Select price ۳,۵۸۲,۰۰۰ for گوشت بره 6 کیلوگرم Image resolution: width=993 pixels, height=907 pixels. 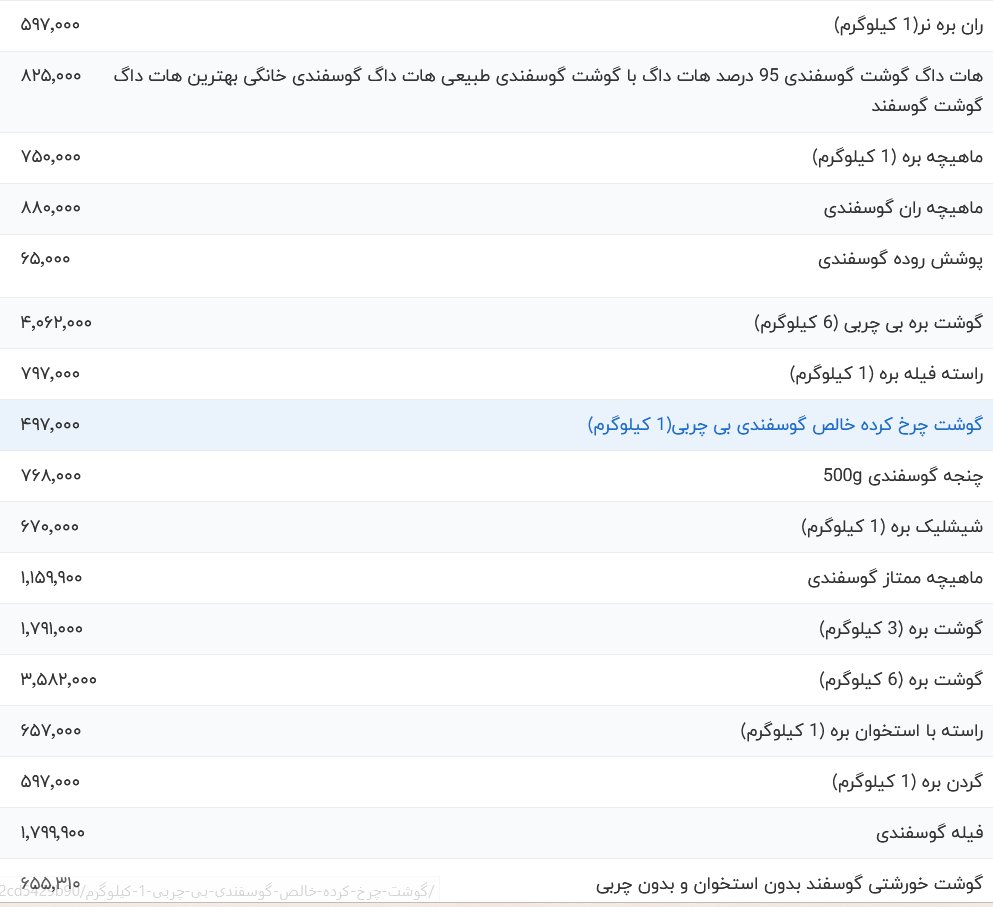click(58, 680)
